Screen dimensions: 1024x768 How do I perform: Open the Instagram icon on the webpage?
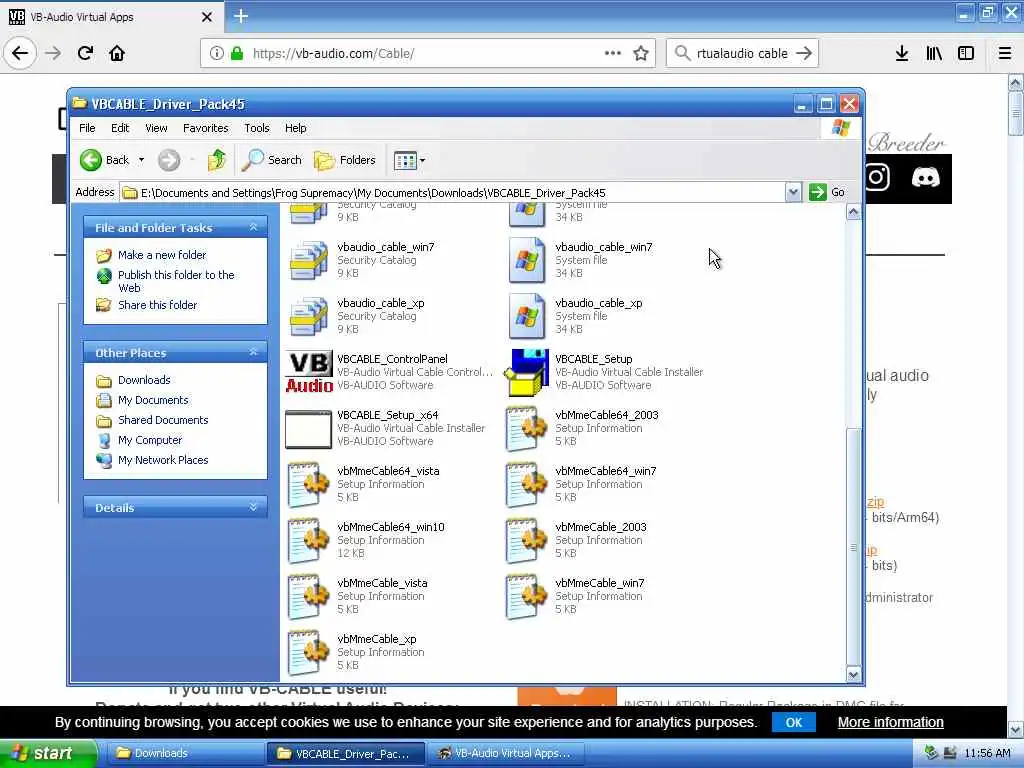click(878, 177)
